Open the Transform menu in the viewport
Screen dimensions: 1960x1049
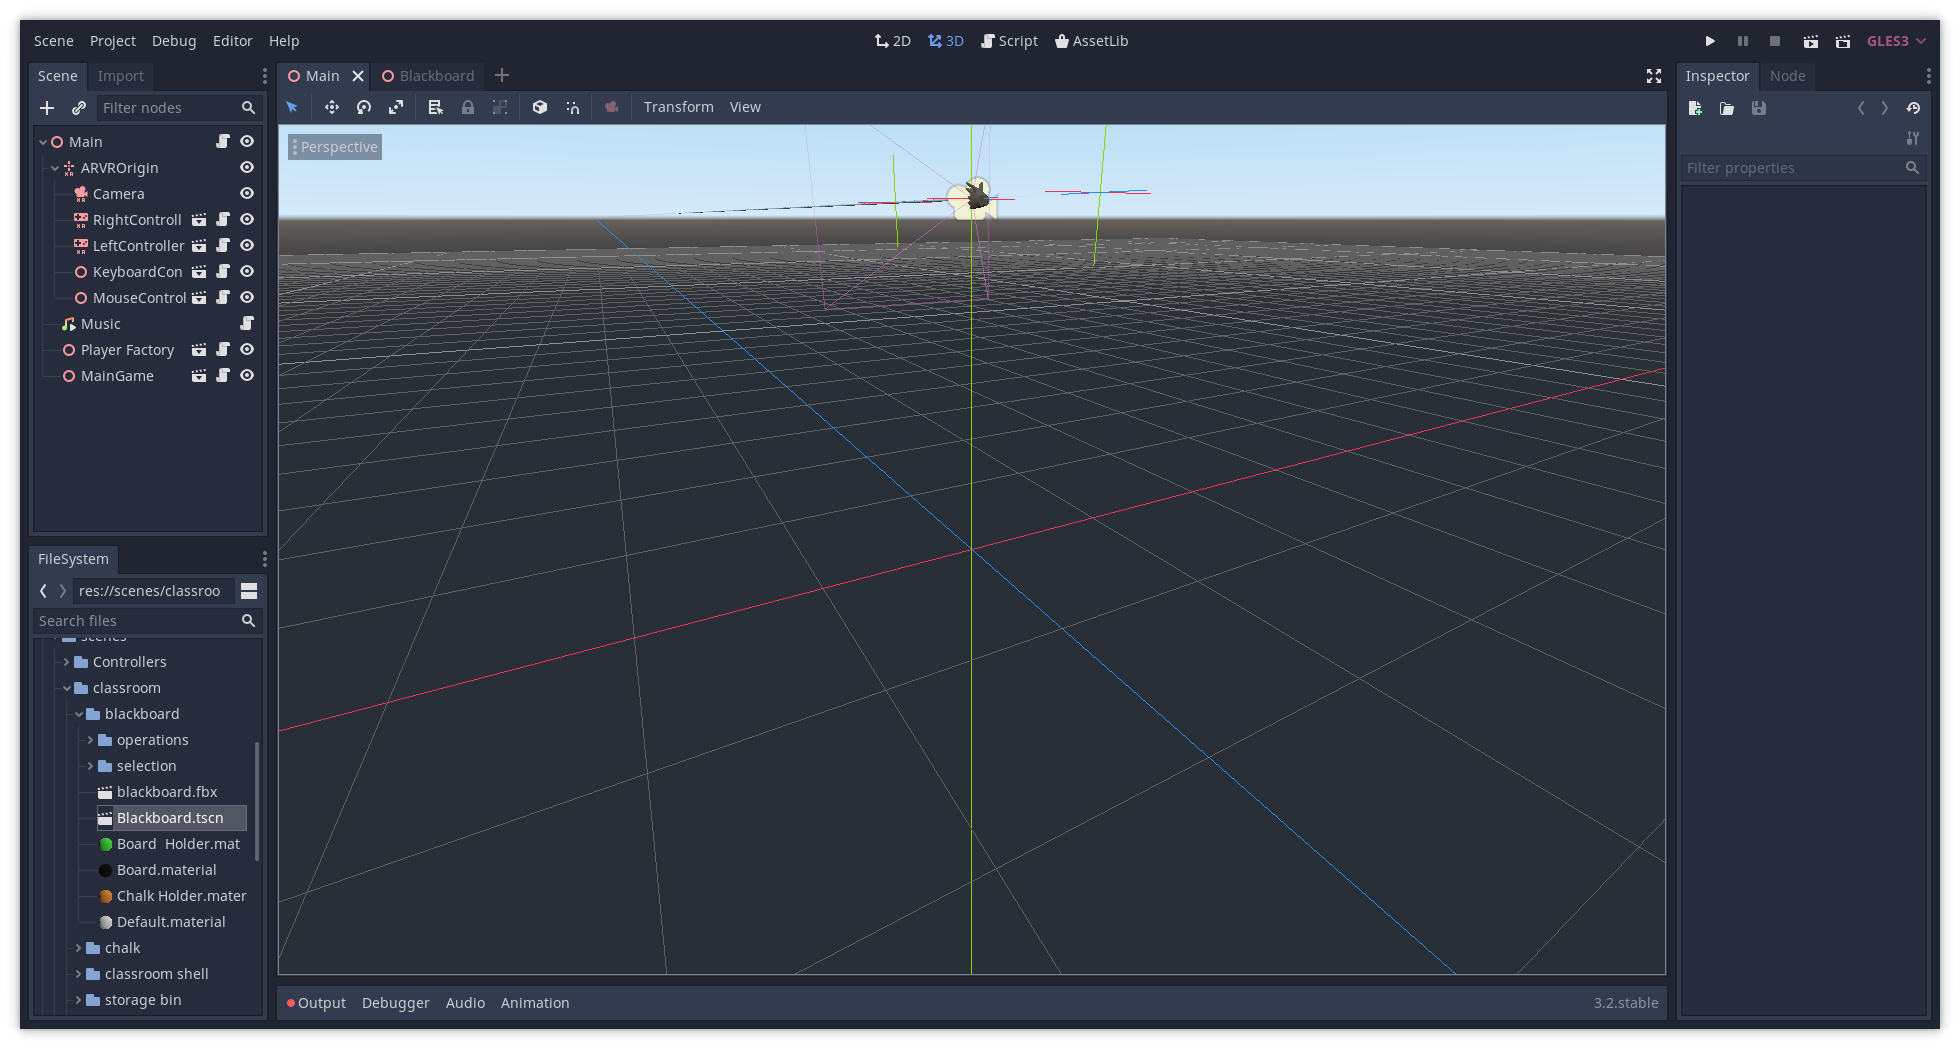pos(678,107)
